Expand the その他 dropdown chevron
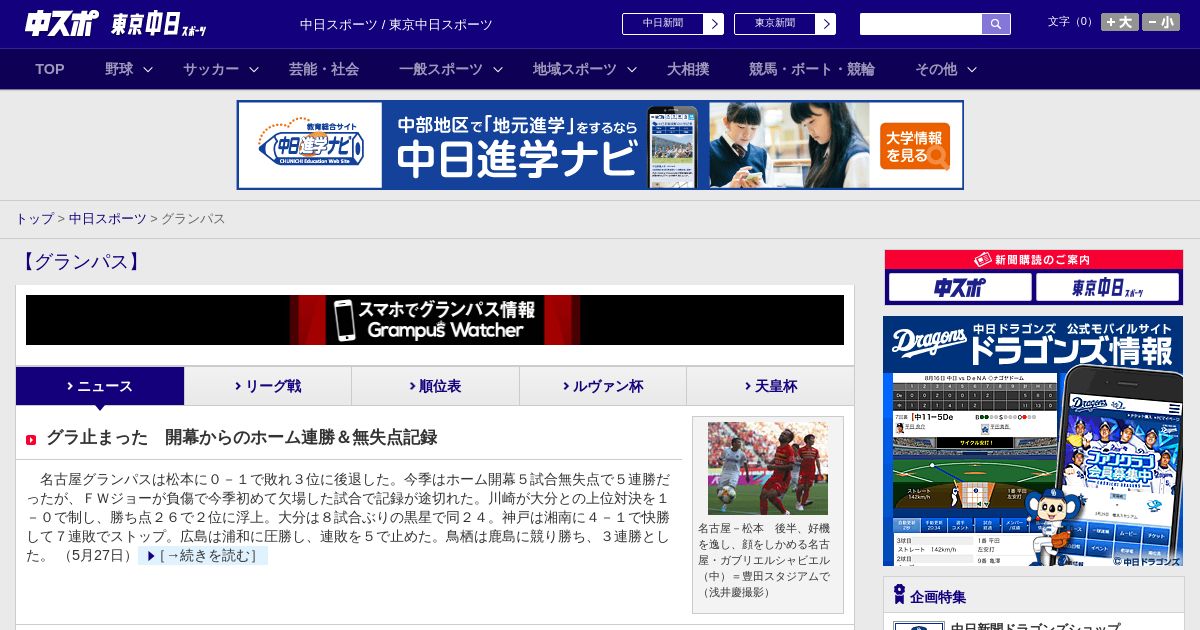This screenshot has height=630, width=1200. pyautogui.click(x=972, y=69)
